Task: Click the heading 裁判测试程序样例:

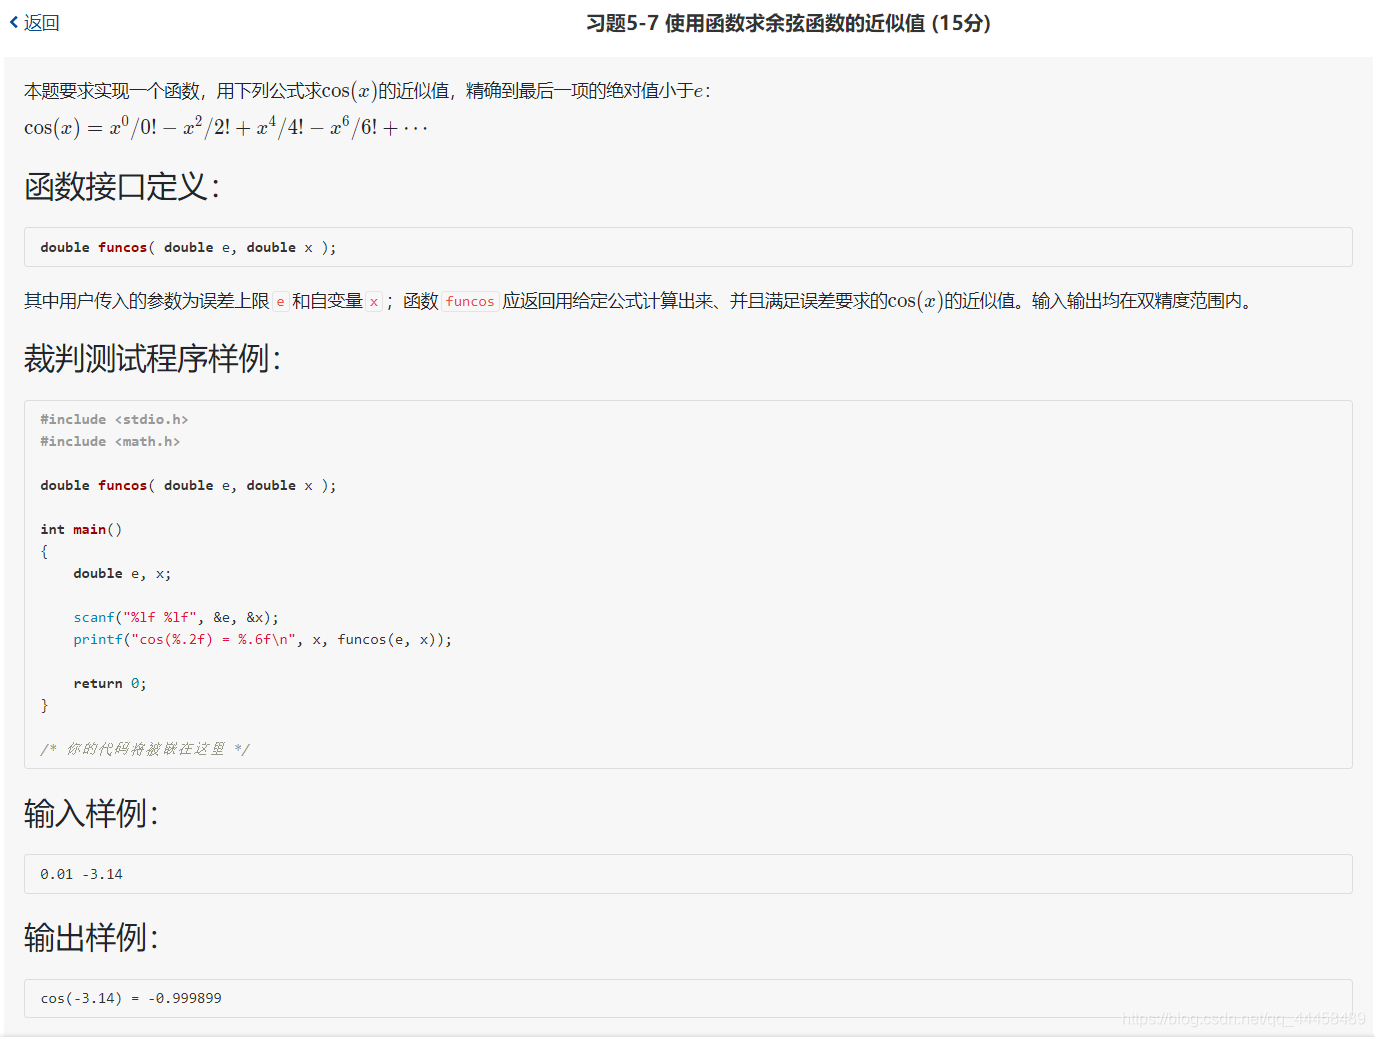Action: 153,358
